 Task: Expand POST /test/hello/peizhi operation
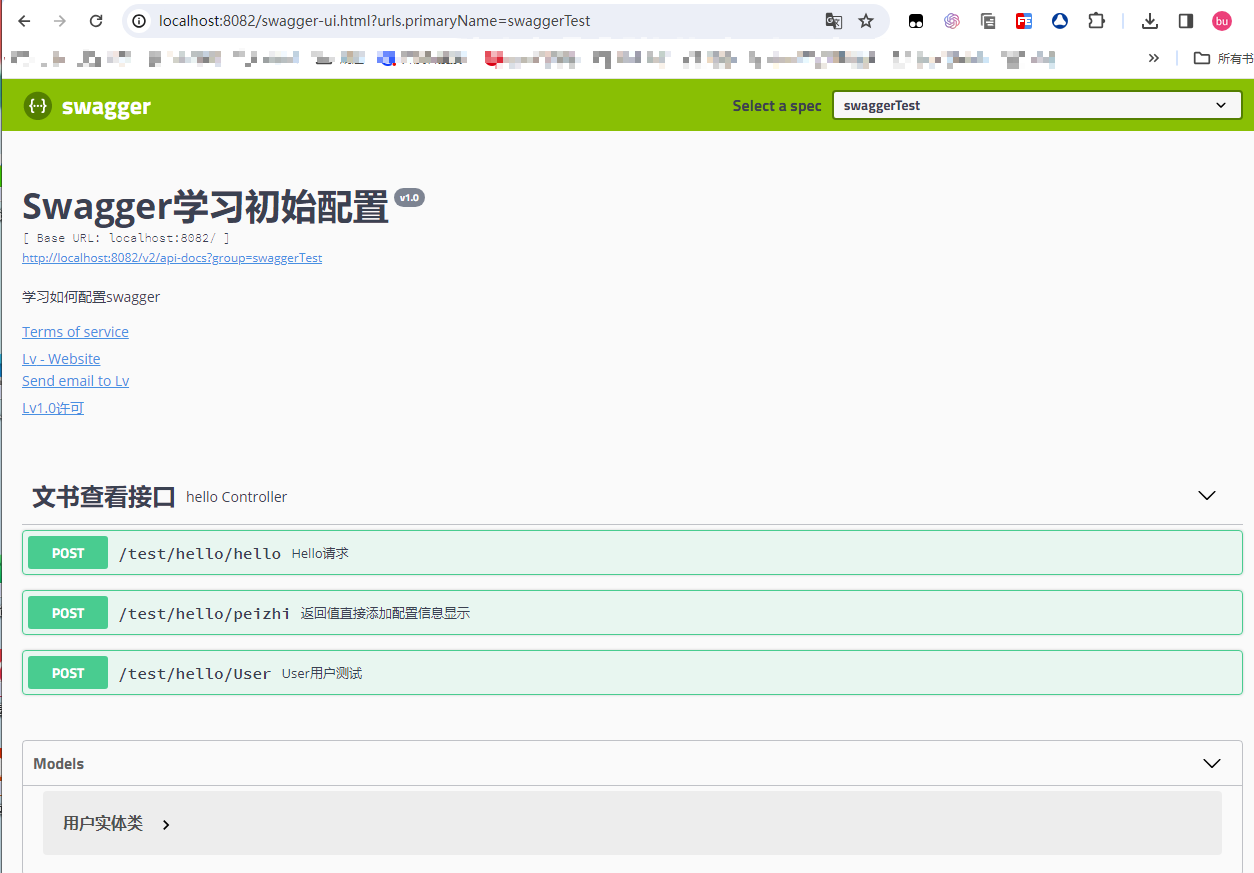pos(632,613)
